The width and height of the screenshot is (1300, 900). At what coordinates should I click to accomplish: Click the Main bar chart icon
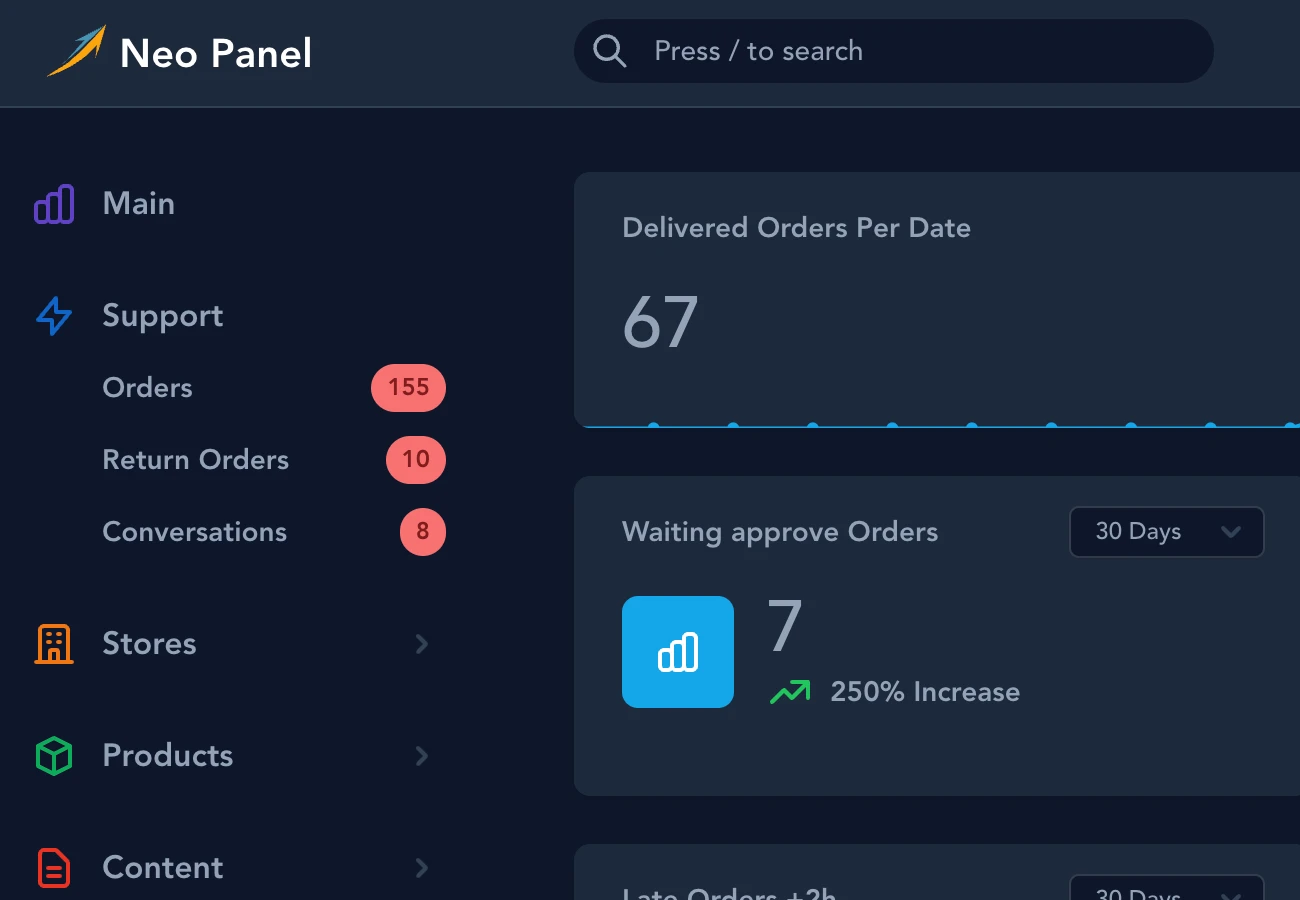pyautogui.click(x=54, y=204)
